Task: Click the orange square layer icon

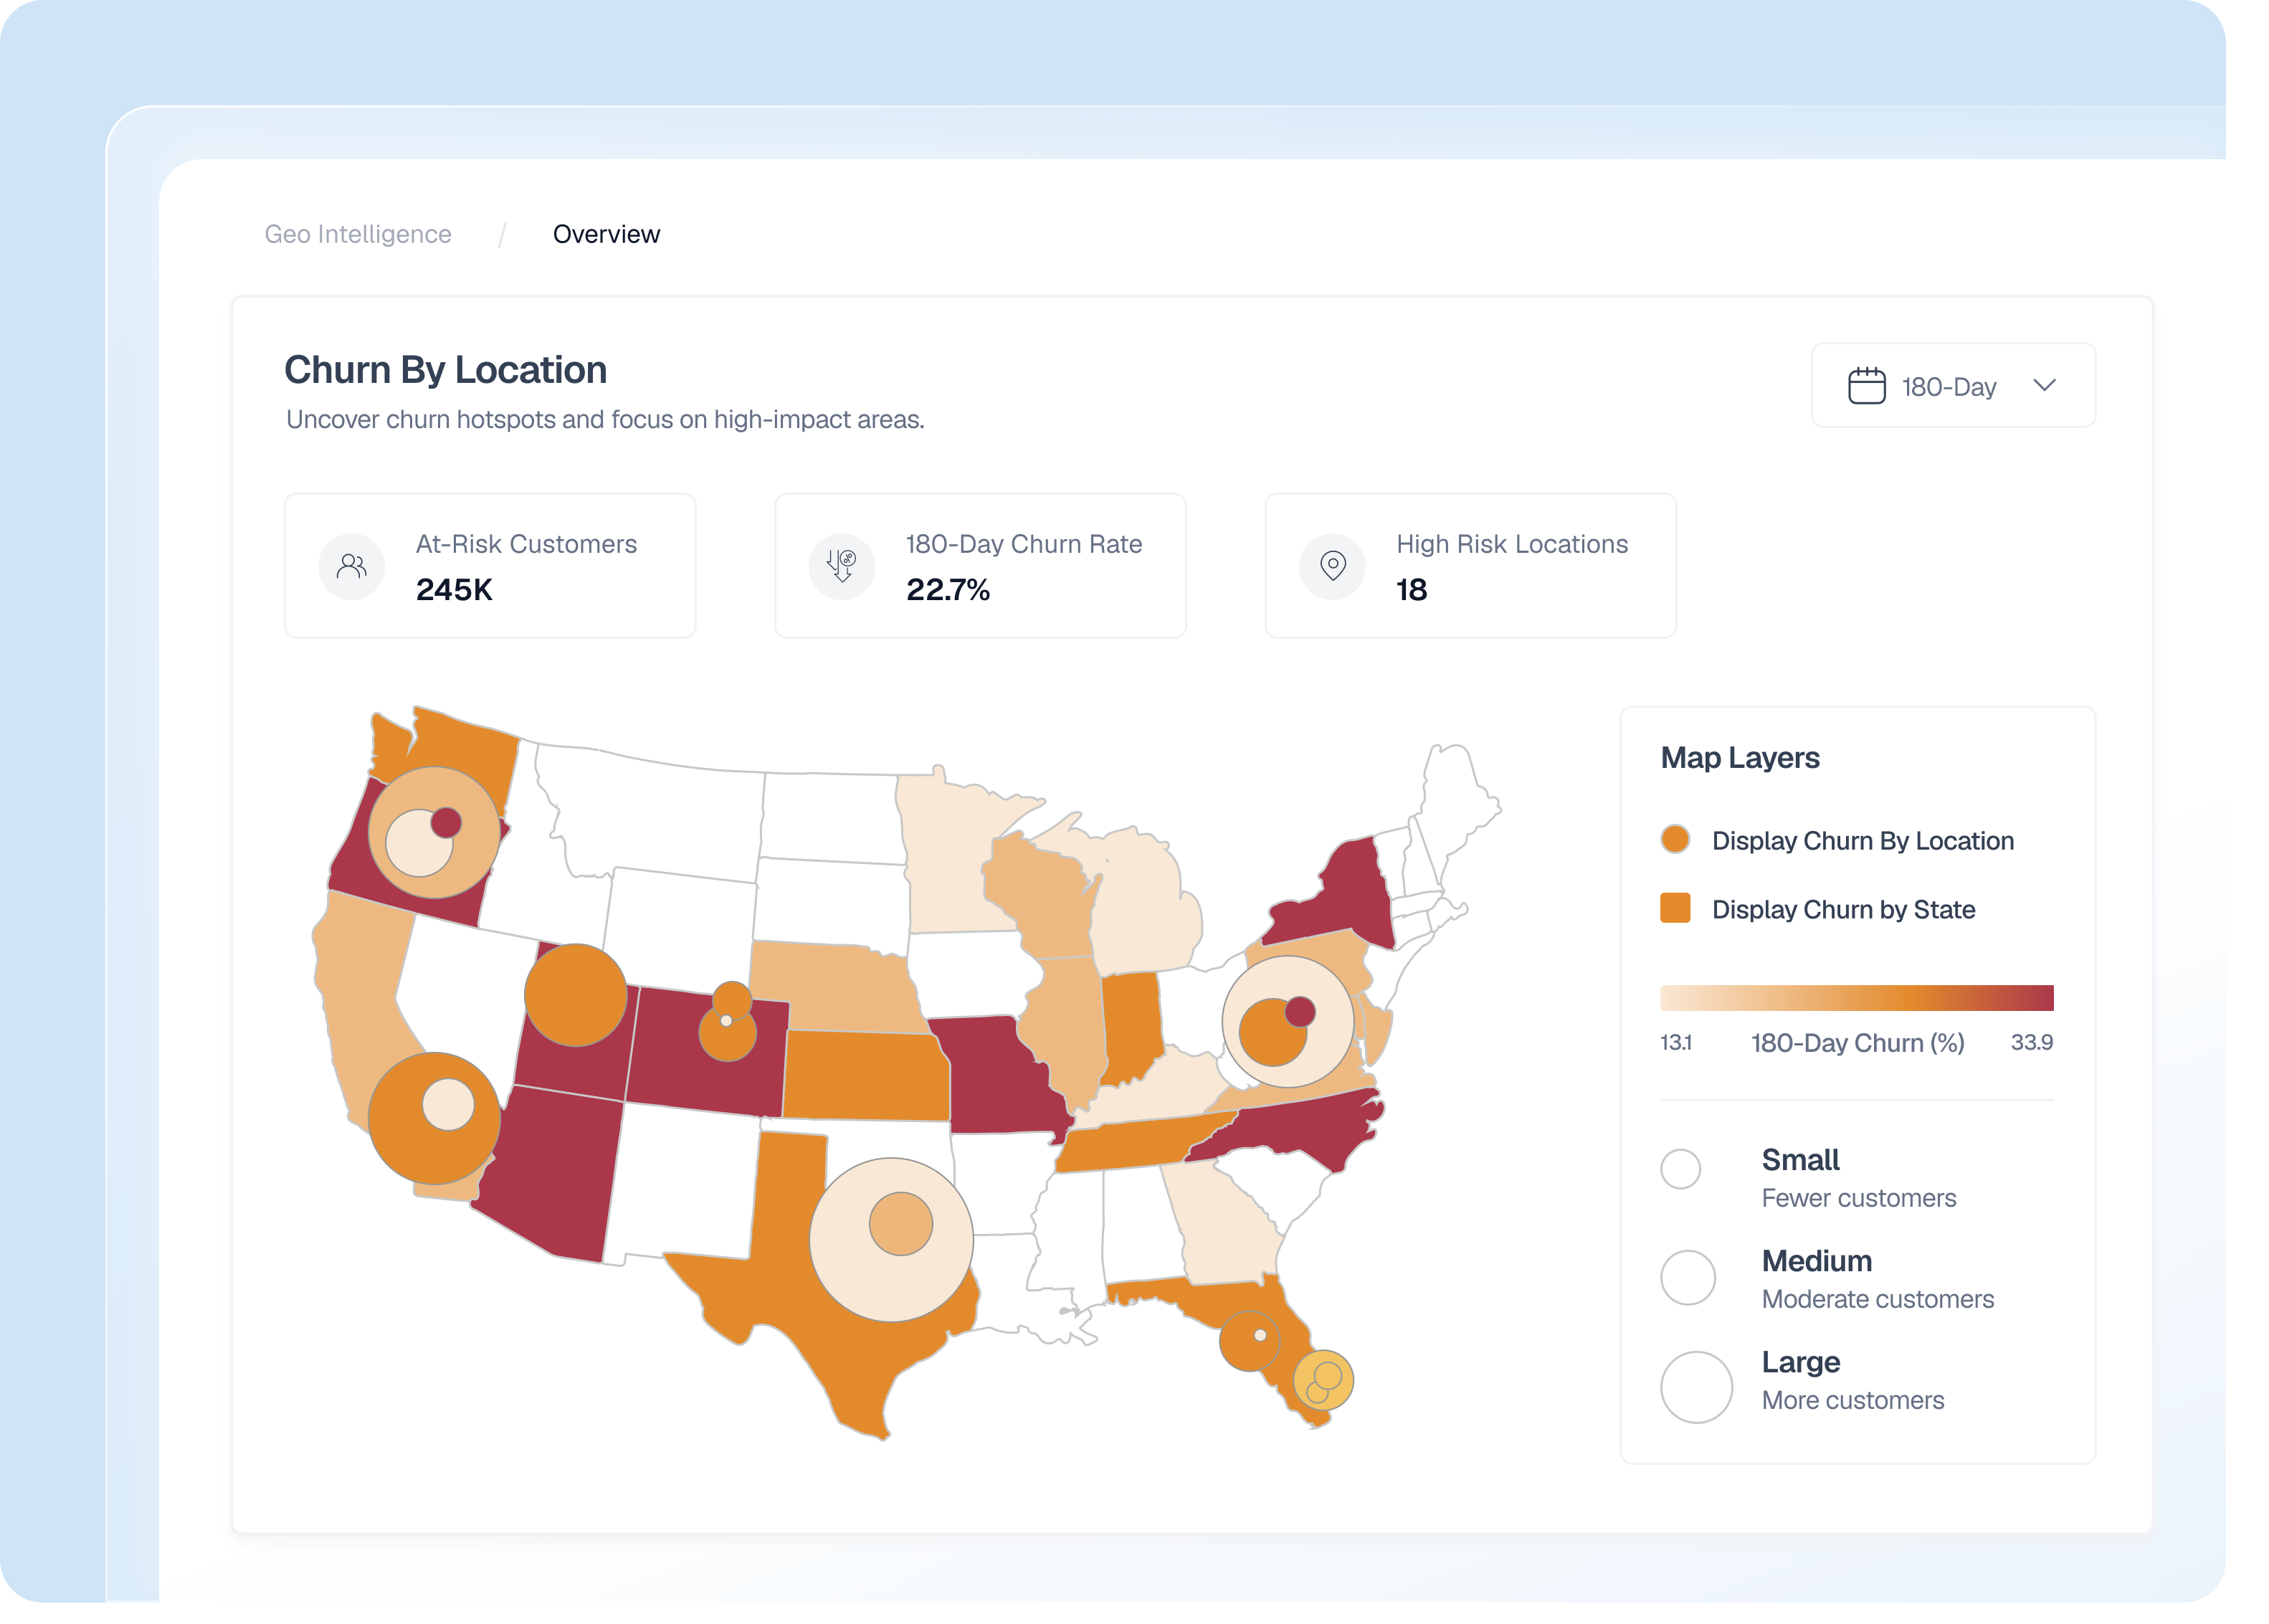Action: coord(1675,908)
